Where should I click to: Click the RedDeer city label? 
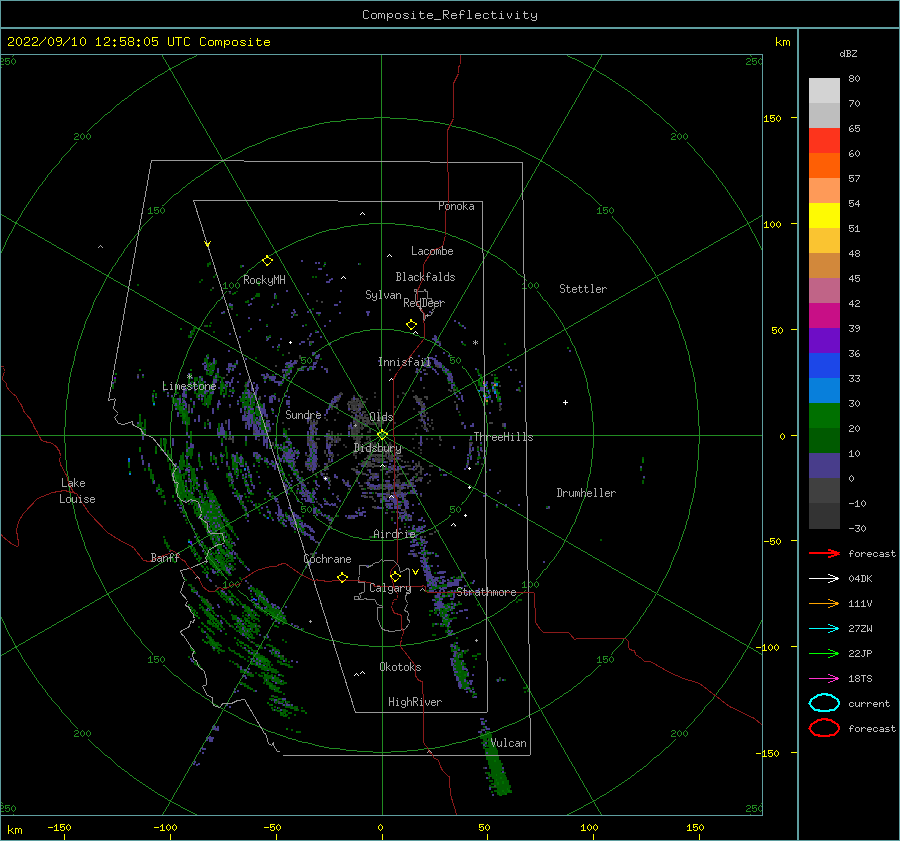[424, 303]
